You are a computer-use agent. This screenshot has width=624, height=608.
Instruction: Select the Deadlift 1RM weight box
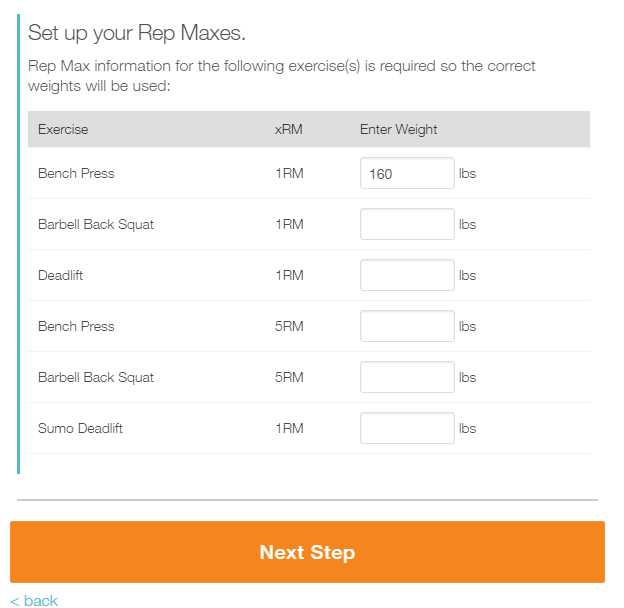[x=407, y=276]
